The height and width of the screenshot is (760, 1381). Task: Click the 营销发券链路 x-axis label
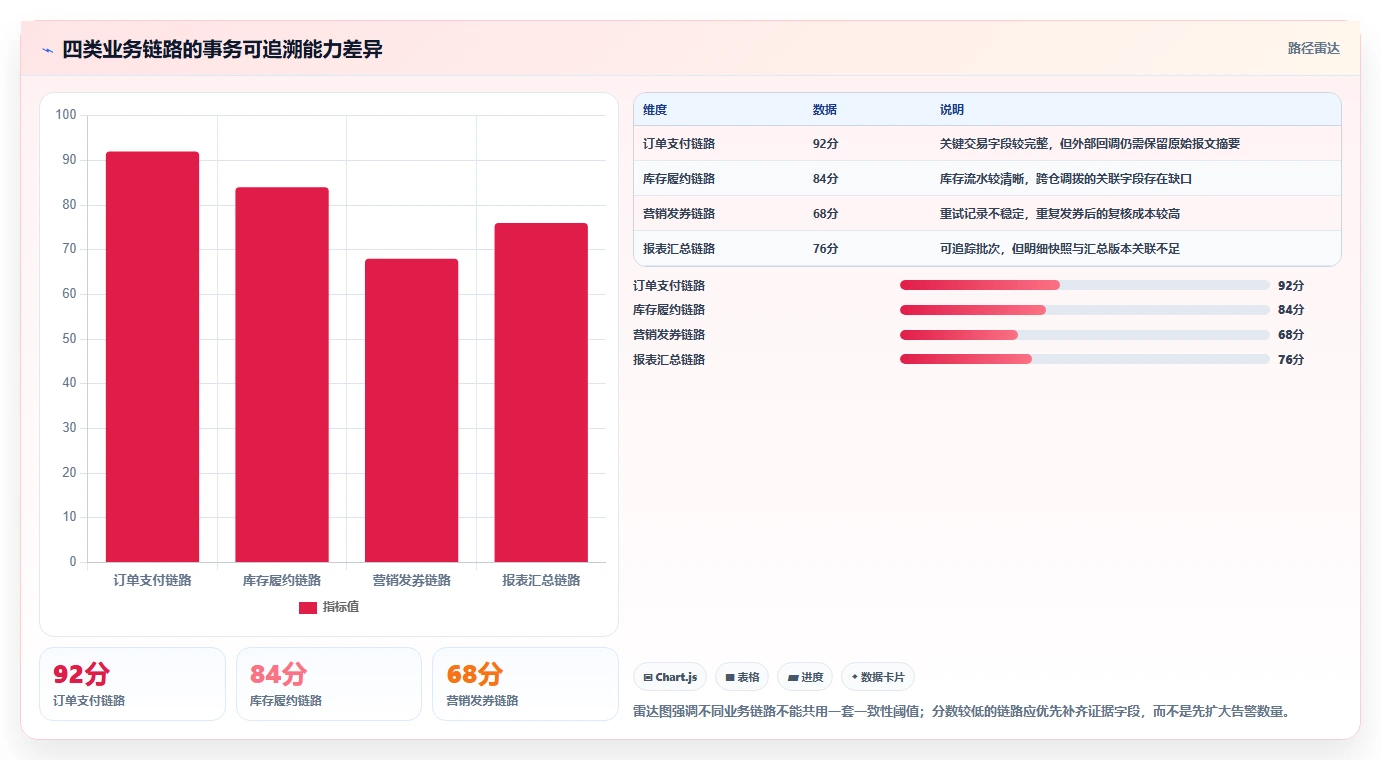(x=411, y=580)
